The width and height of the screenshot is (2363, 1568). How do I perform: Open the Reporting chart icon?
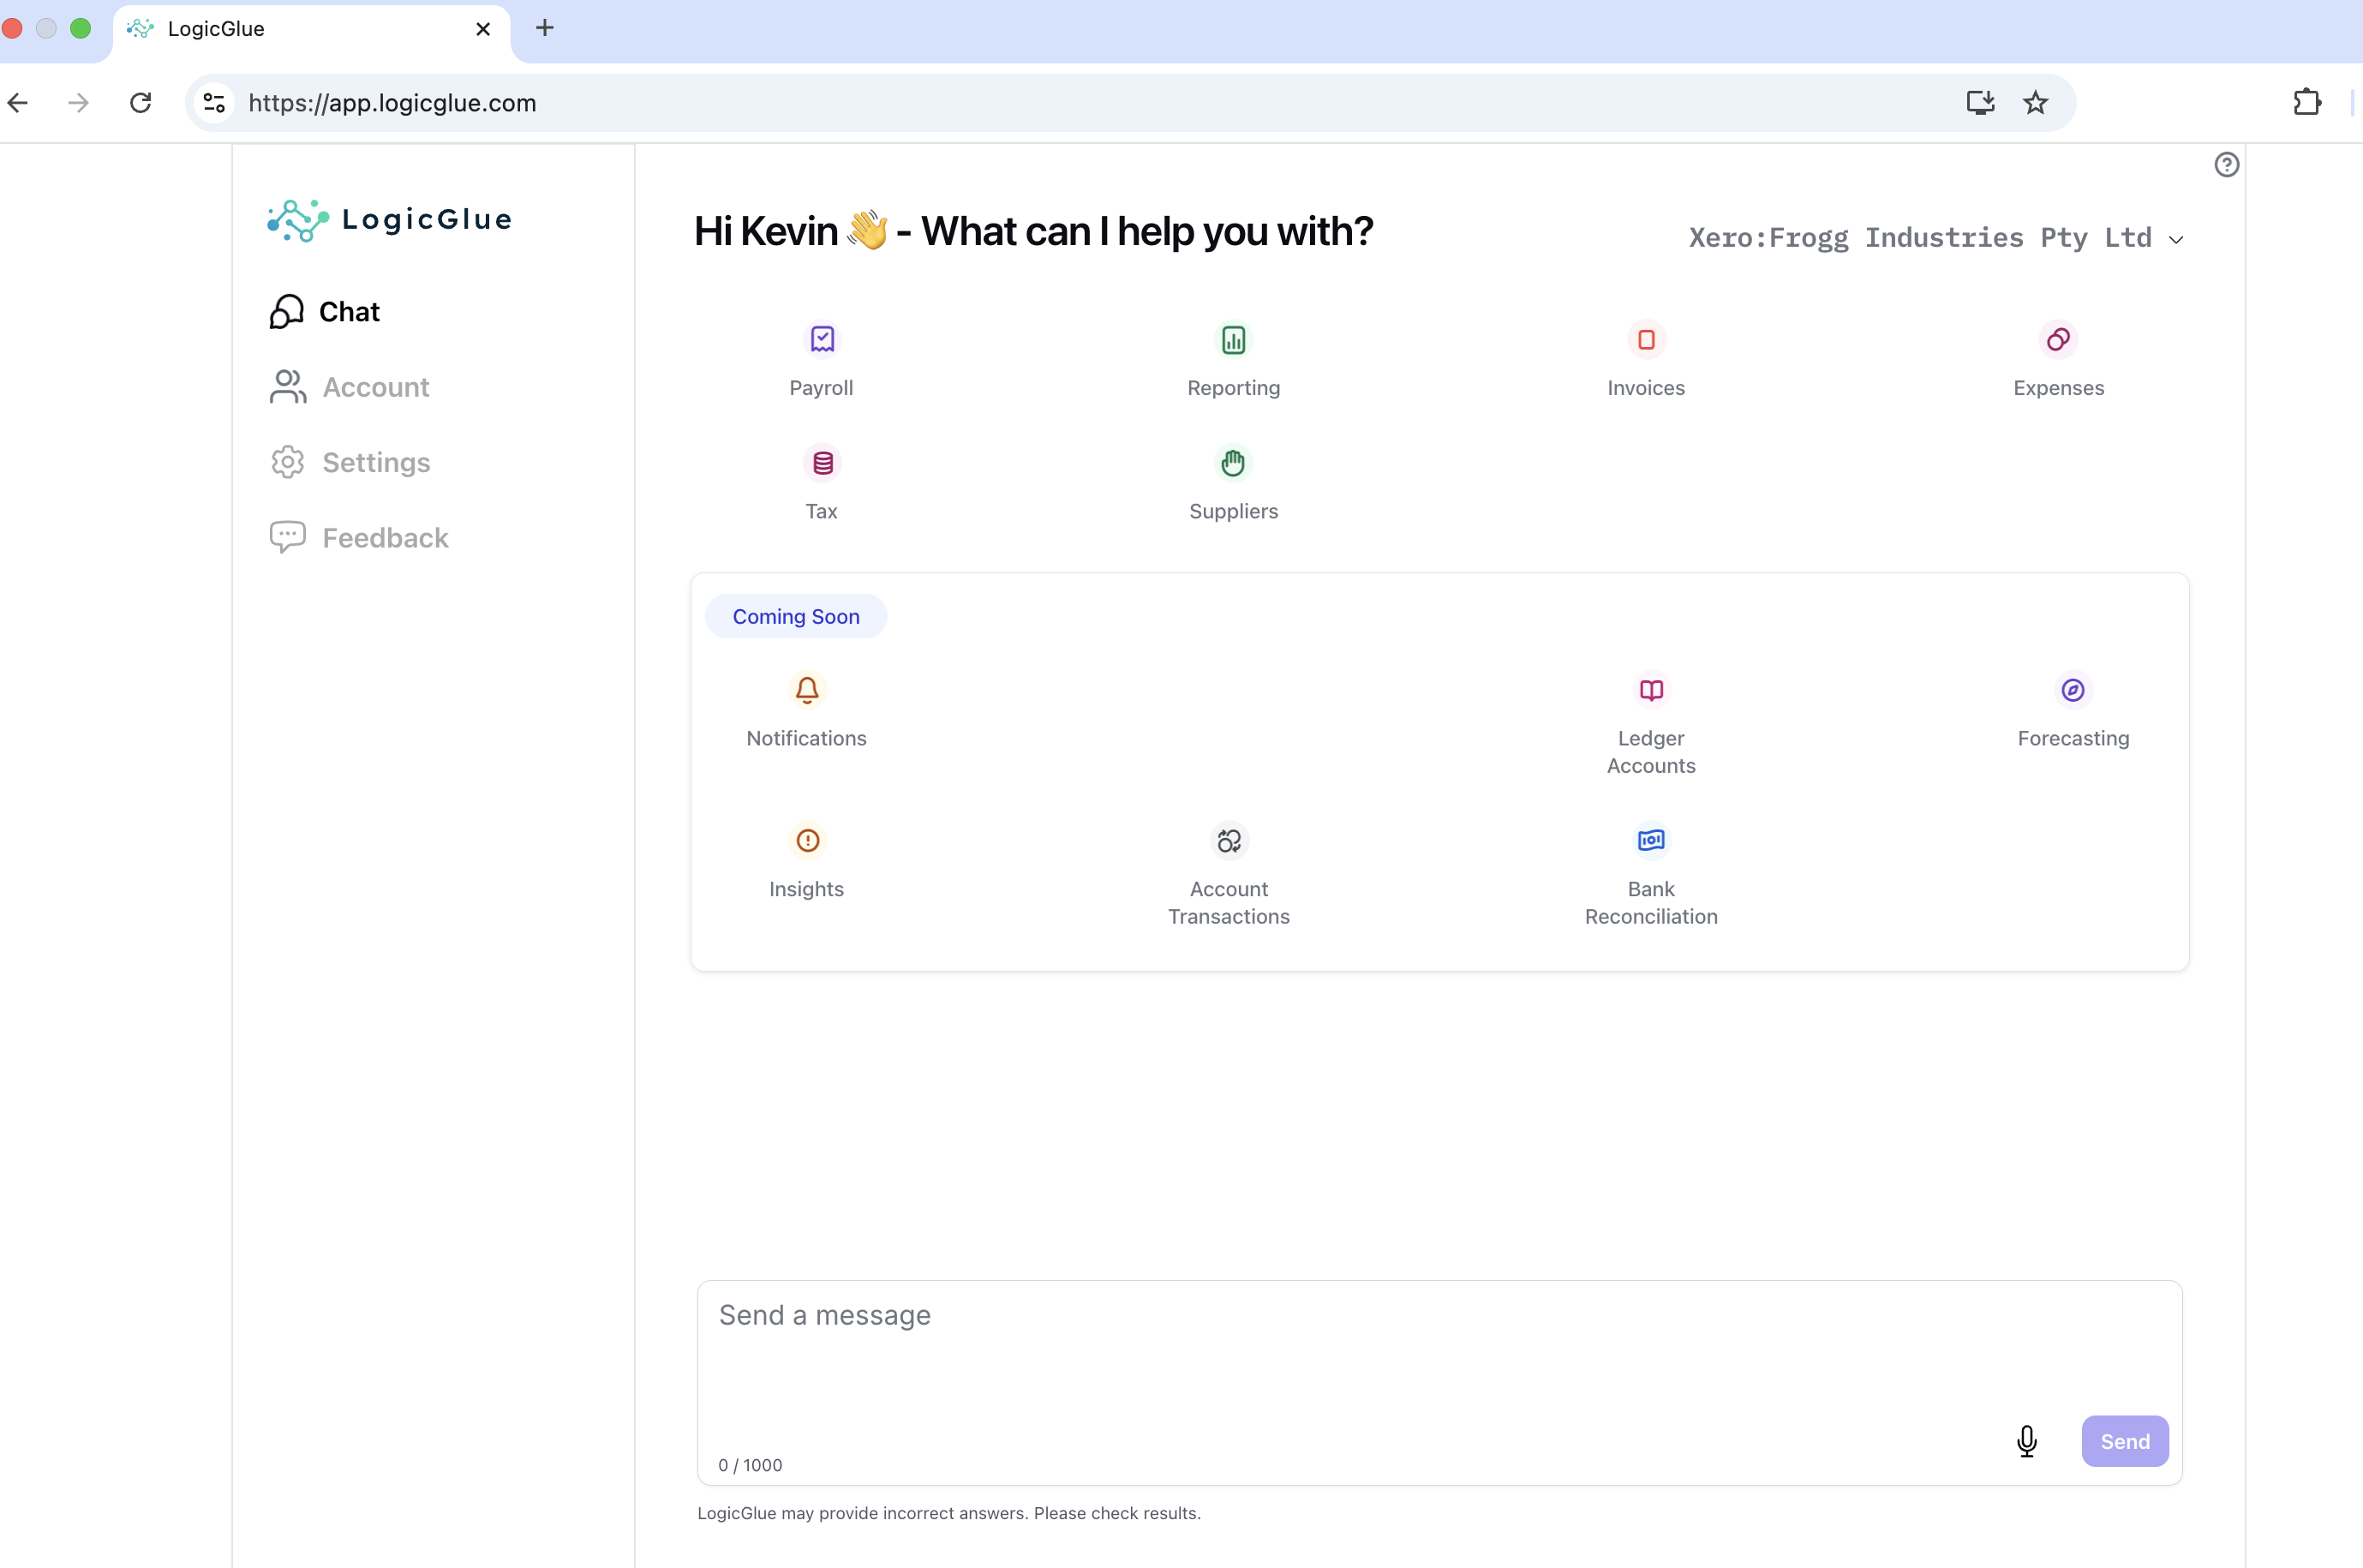coord(1234,340)
